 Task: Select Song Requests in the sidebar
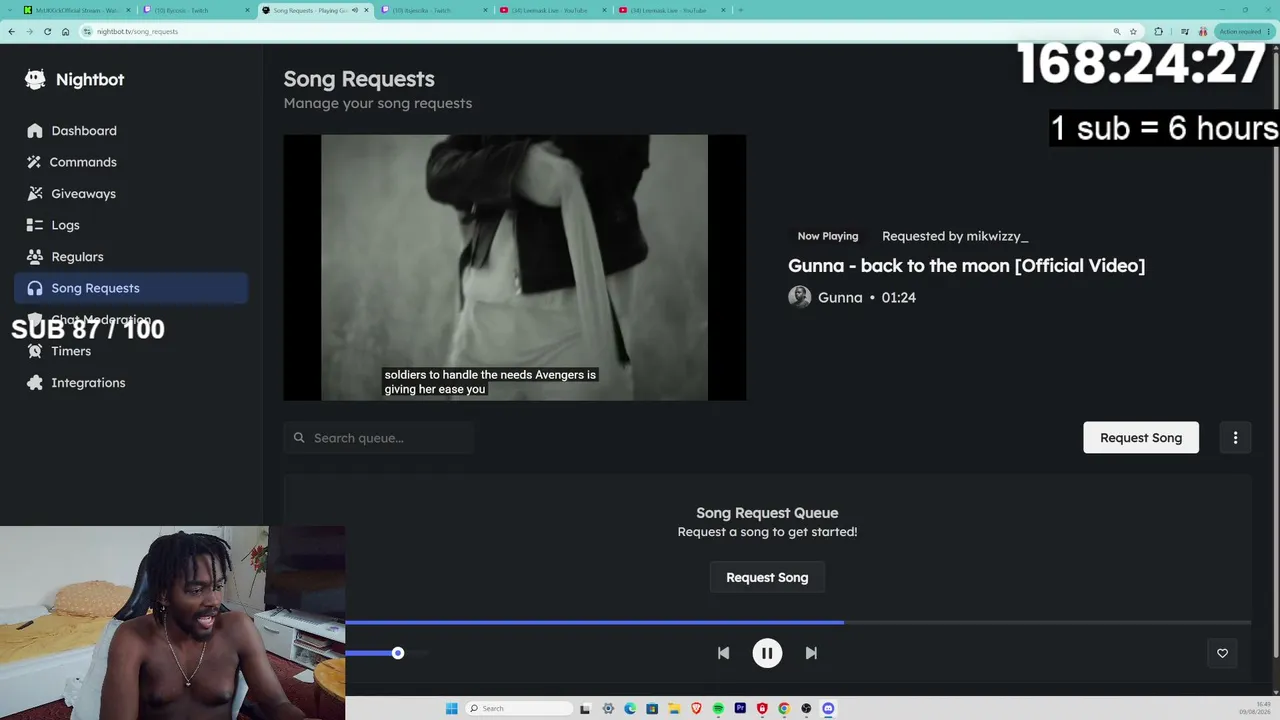[x=131, y=288]
